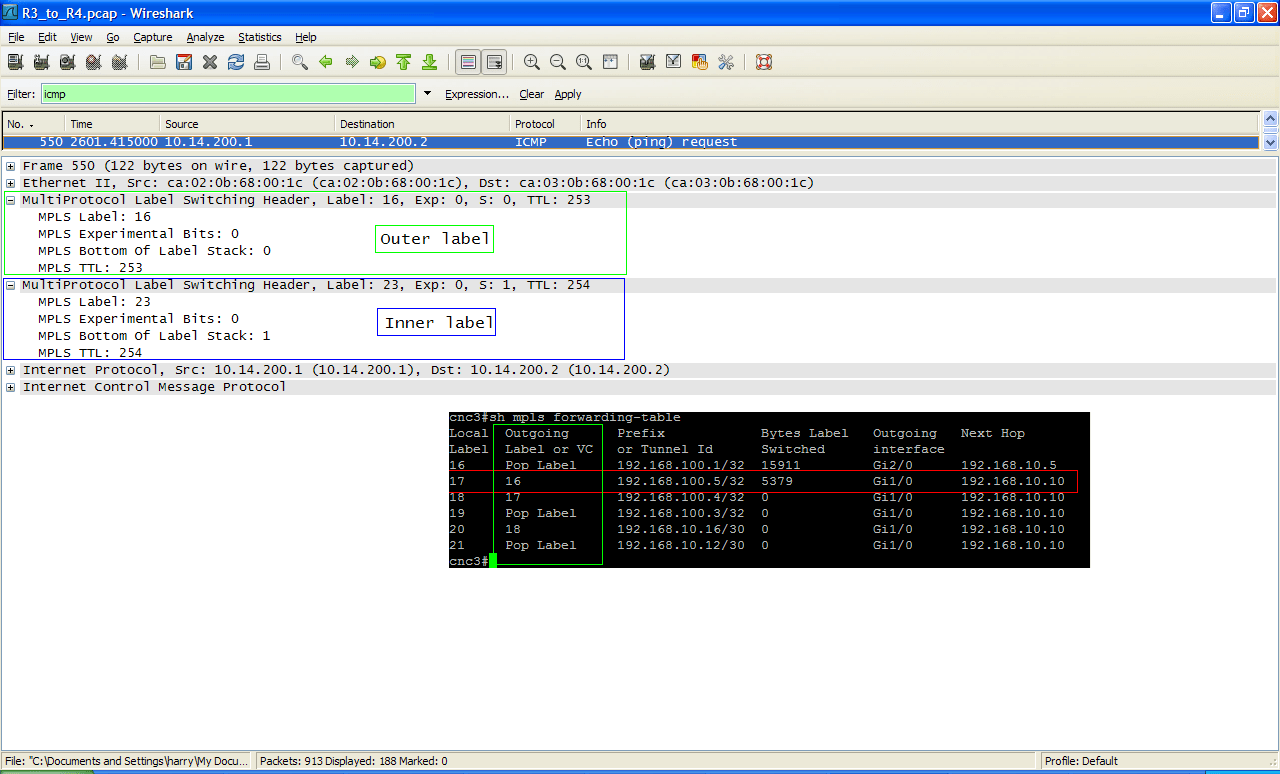The image size is (1280, 774).
Task: Go back in packet history
Action: click(x=326, y=62)
